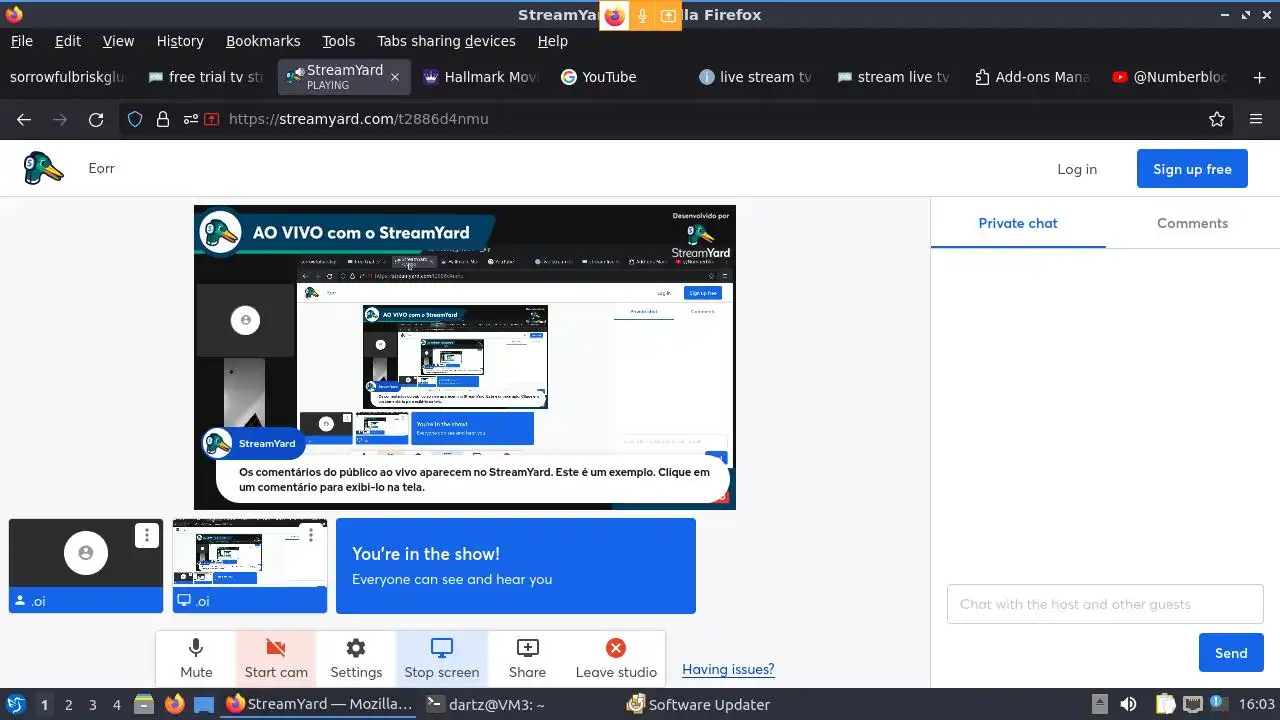The height and width of the screenshot is (720, 1280).
Task: Open the Bookmarks menu
Action: coord(263,41)
